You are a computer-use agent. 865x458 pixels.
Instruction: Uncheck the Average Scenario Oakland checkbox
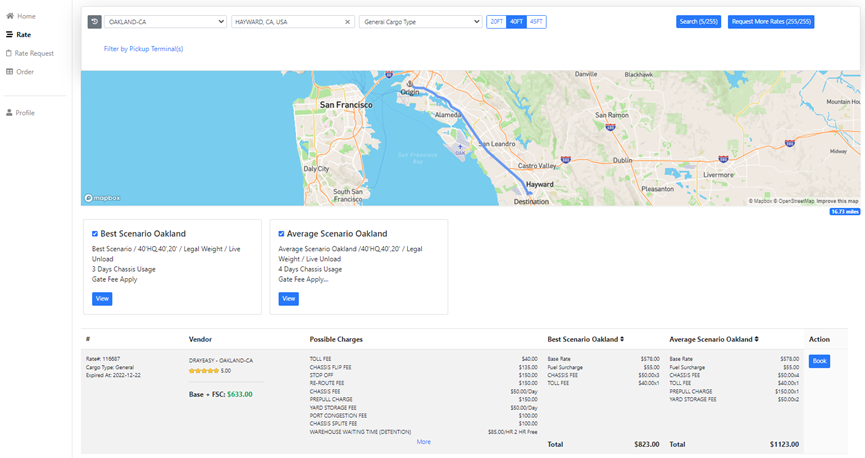pos(281,234)
